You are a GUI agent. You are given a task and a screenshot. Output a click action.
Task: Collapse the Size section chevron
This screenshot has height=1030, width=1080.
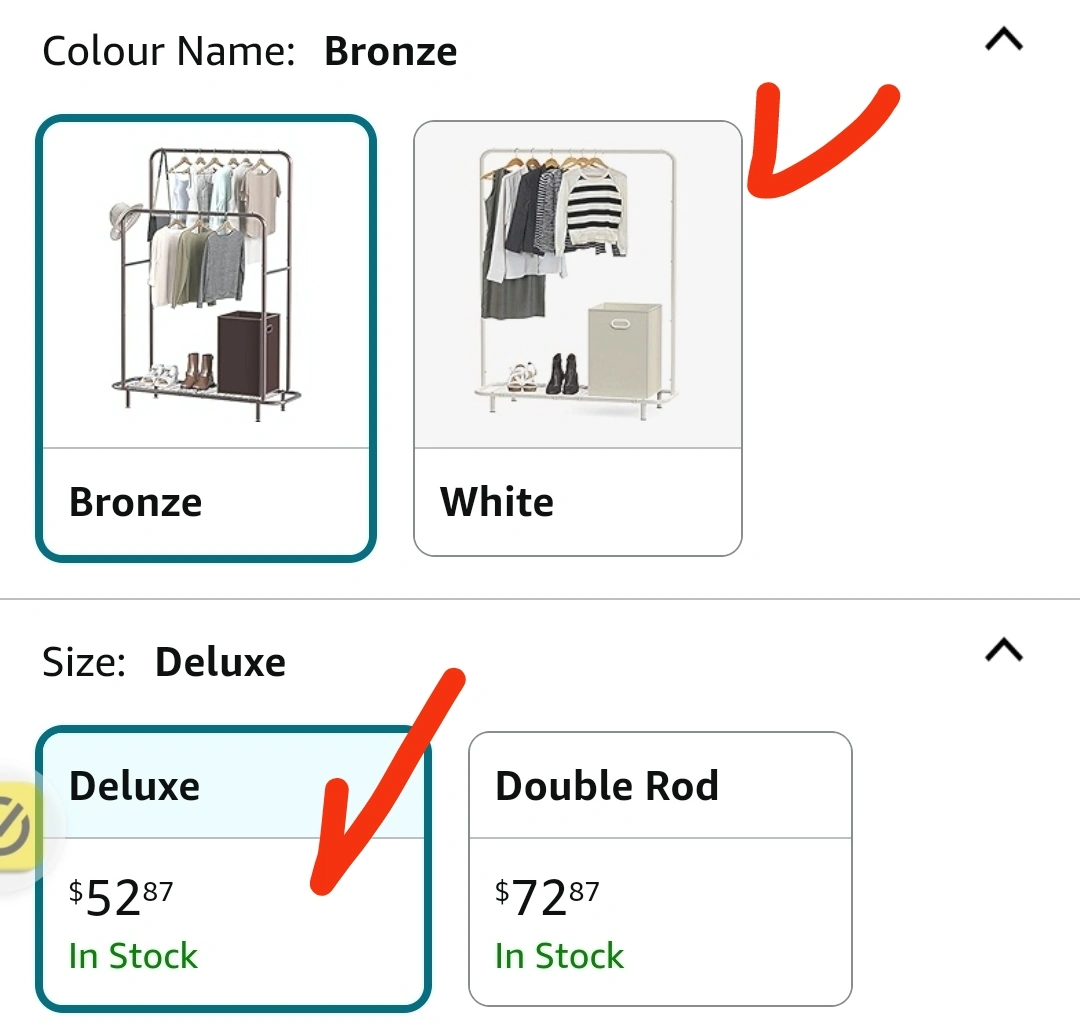coord(1004,651)
